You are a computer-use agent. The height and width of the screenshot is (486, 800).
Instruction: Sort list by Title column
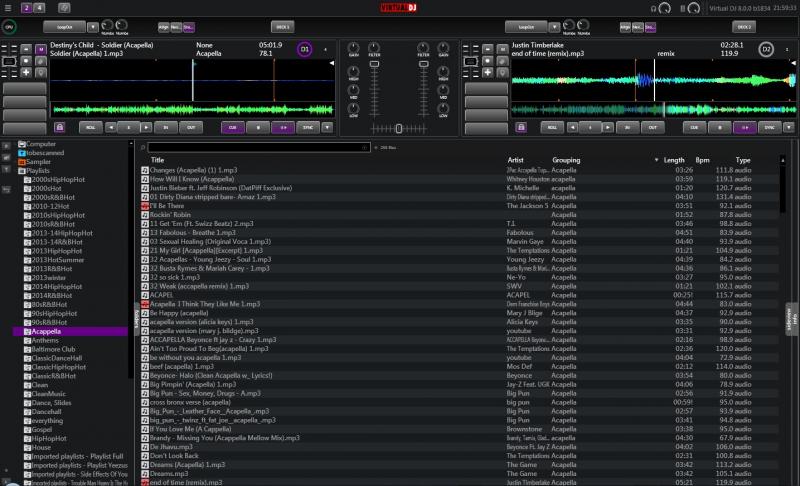pyautogui.click(x=157, y=160)
